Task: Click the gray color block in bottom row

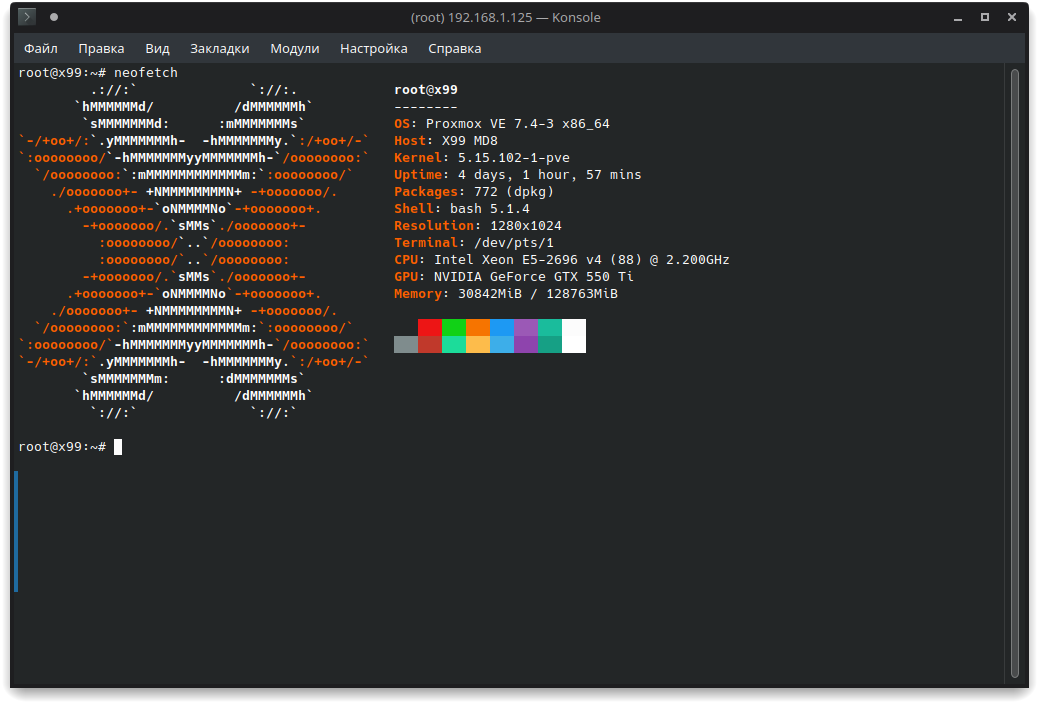Action: coord(406,344)
